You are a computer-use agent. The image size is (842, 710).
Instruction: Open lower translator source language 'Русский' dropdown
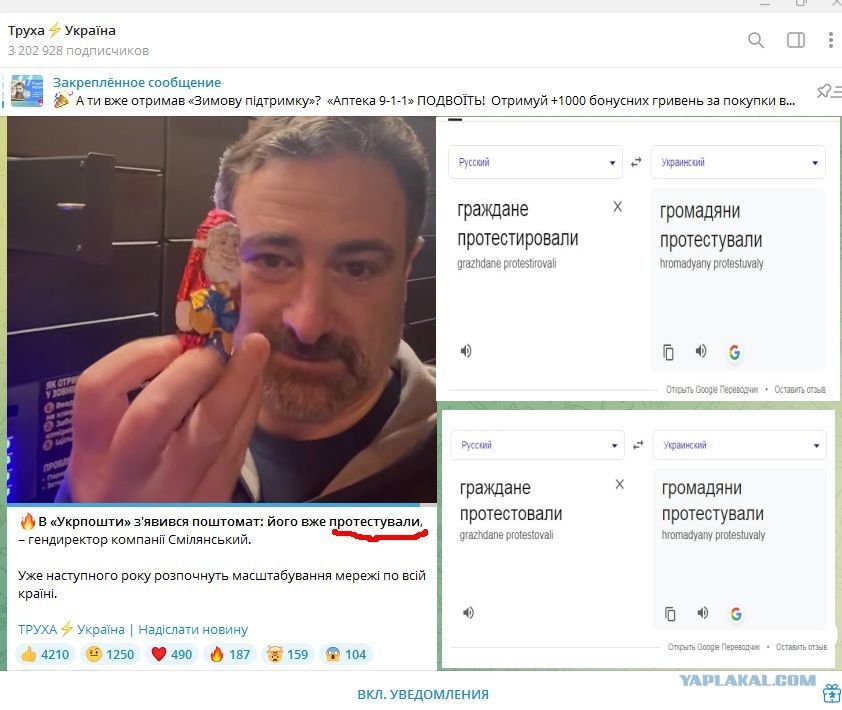pyautogui.click(x=538, y=445)
